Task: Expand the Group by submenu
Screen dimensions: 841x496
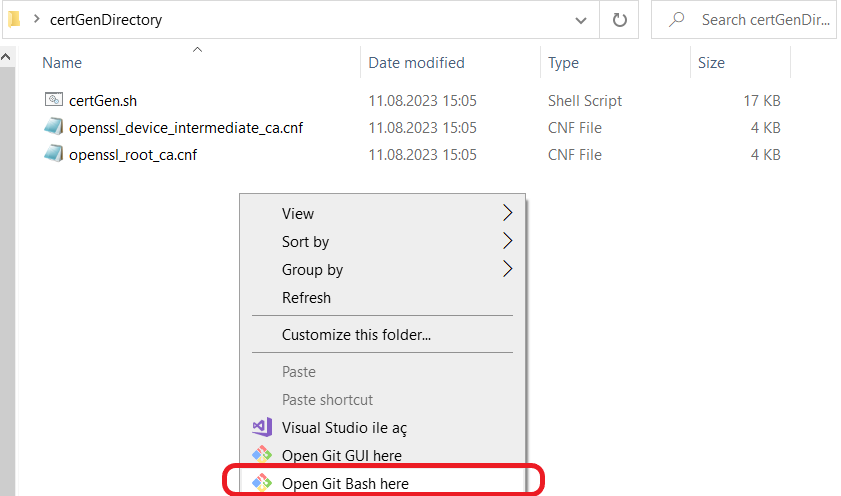Action: click(x=507, y=269)
